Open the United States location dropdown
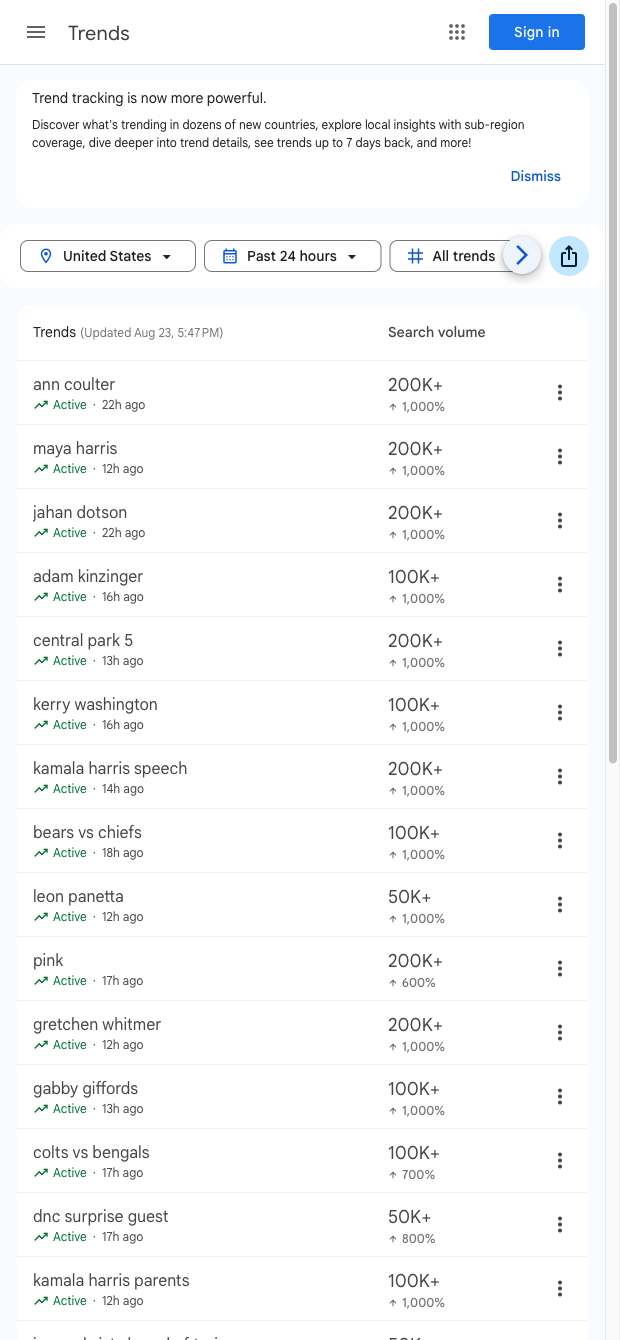 pyautogui.click(x=107, y=256)
